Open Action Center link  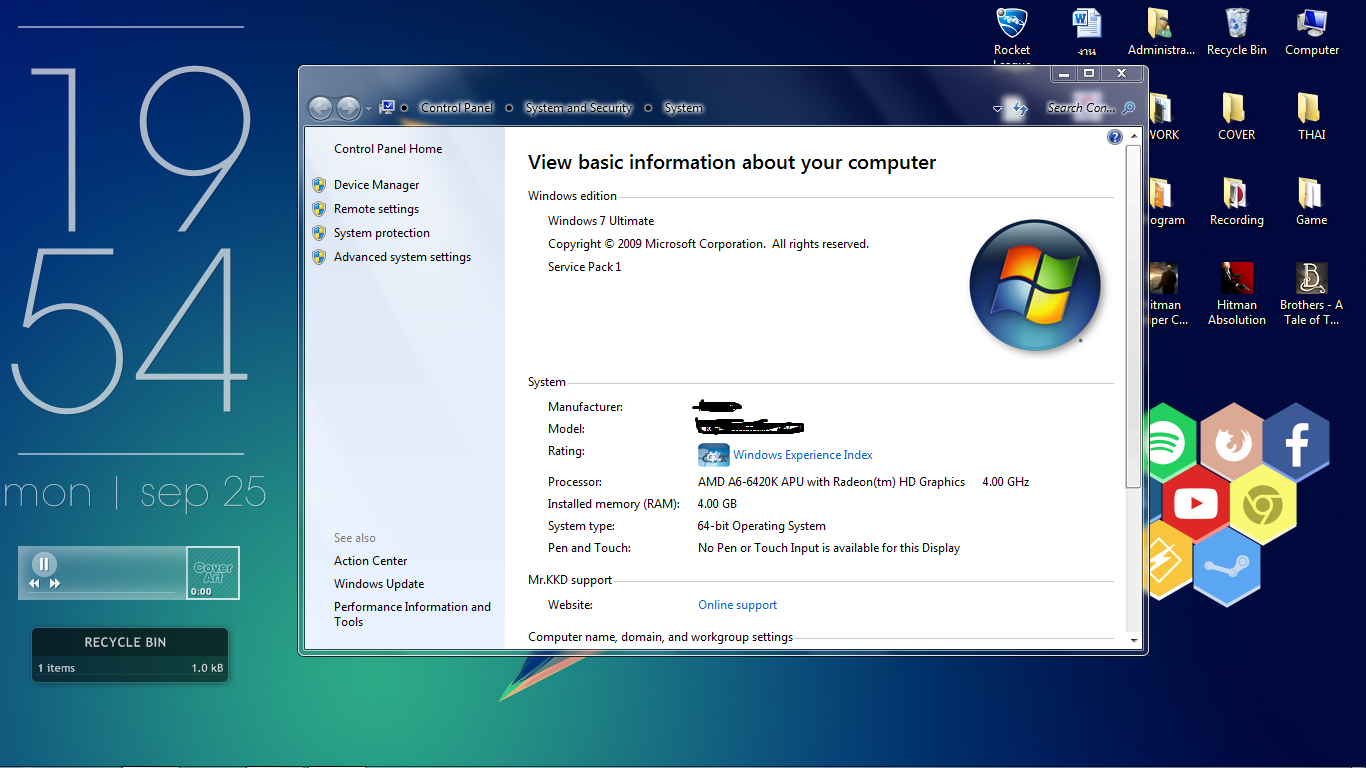click(371, 561)
